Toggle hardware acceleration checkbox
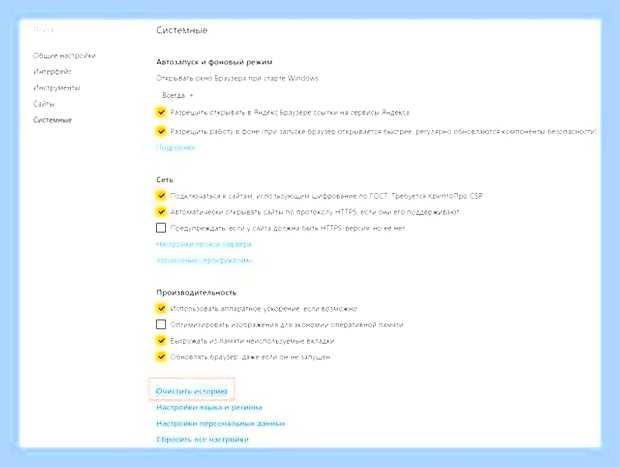 pos(161,308)
